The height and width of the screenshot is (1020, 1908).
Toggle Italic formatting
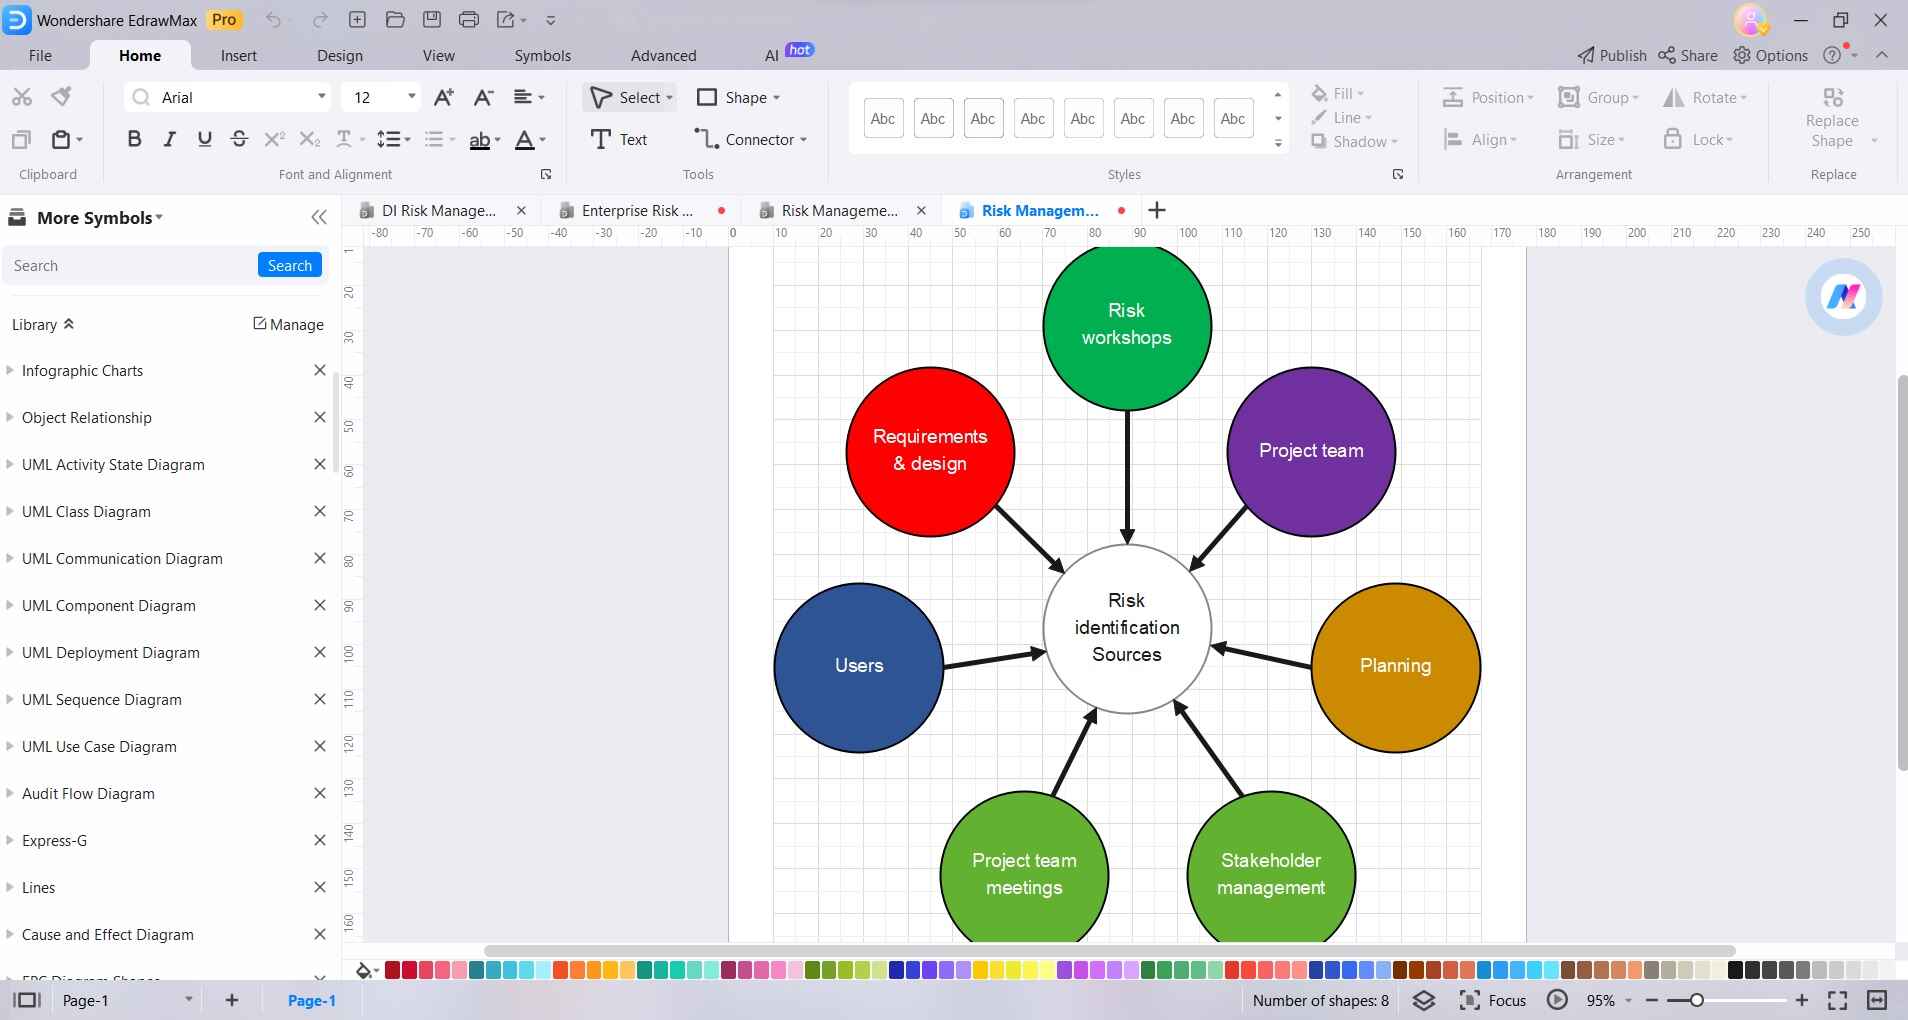click(169, 140)
